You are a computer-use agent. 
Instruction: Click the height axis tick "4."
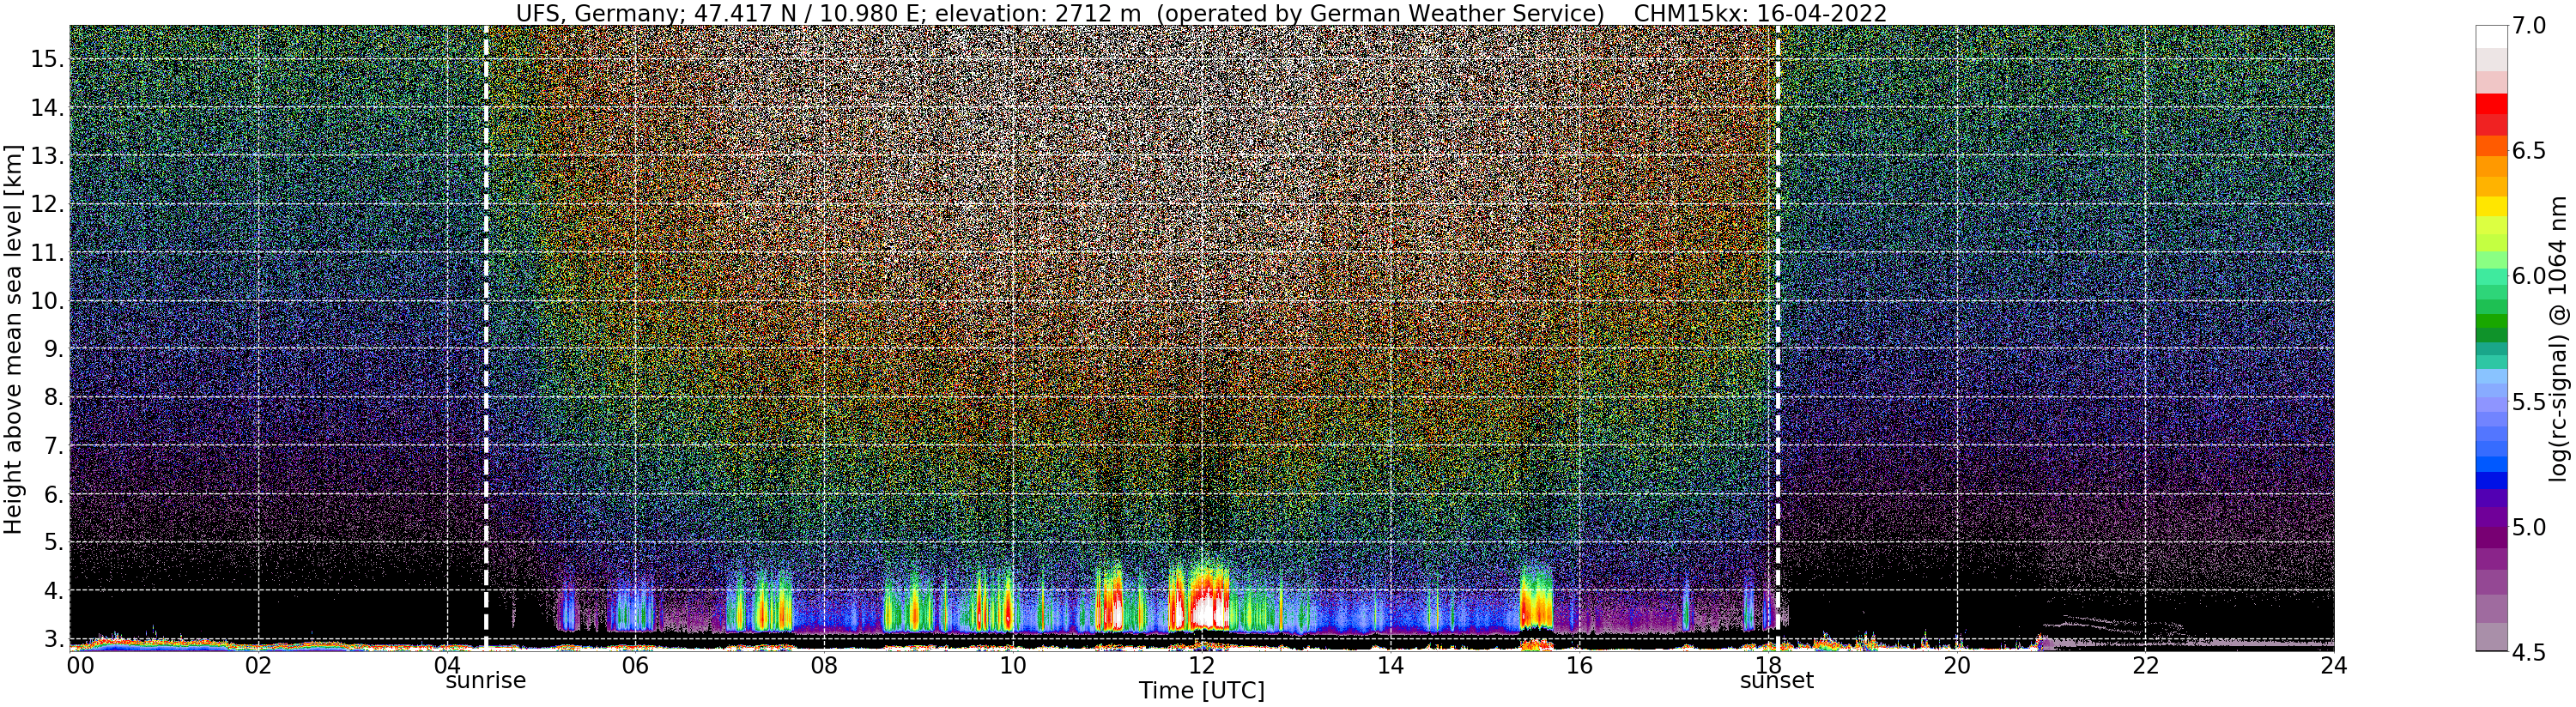tap(53, 591)
